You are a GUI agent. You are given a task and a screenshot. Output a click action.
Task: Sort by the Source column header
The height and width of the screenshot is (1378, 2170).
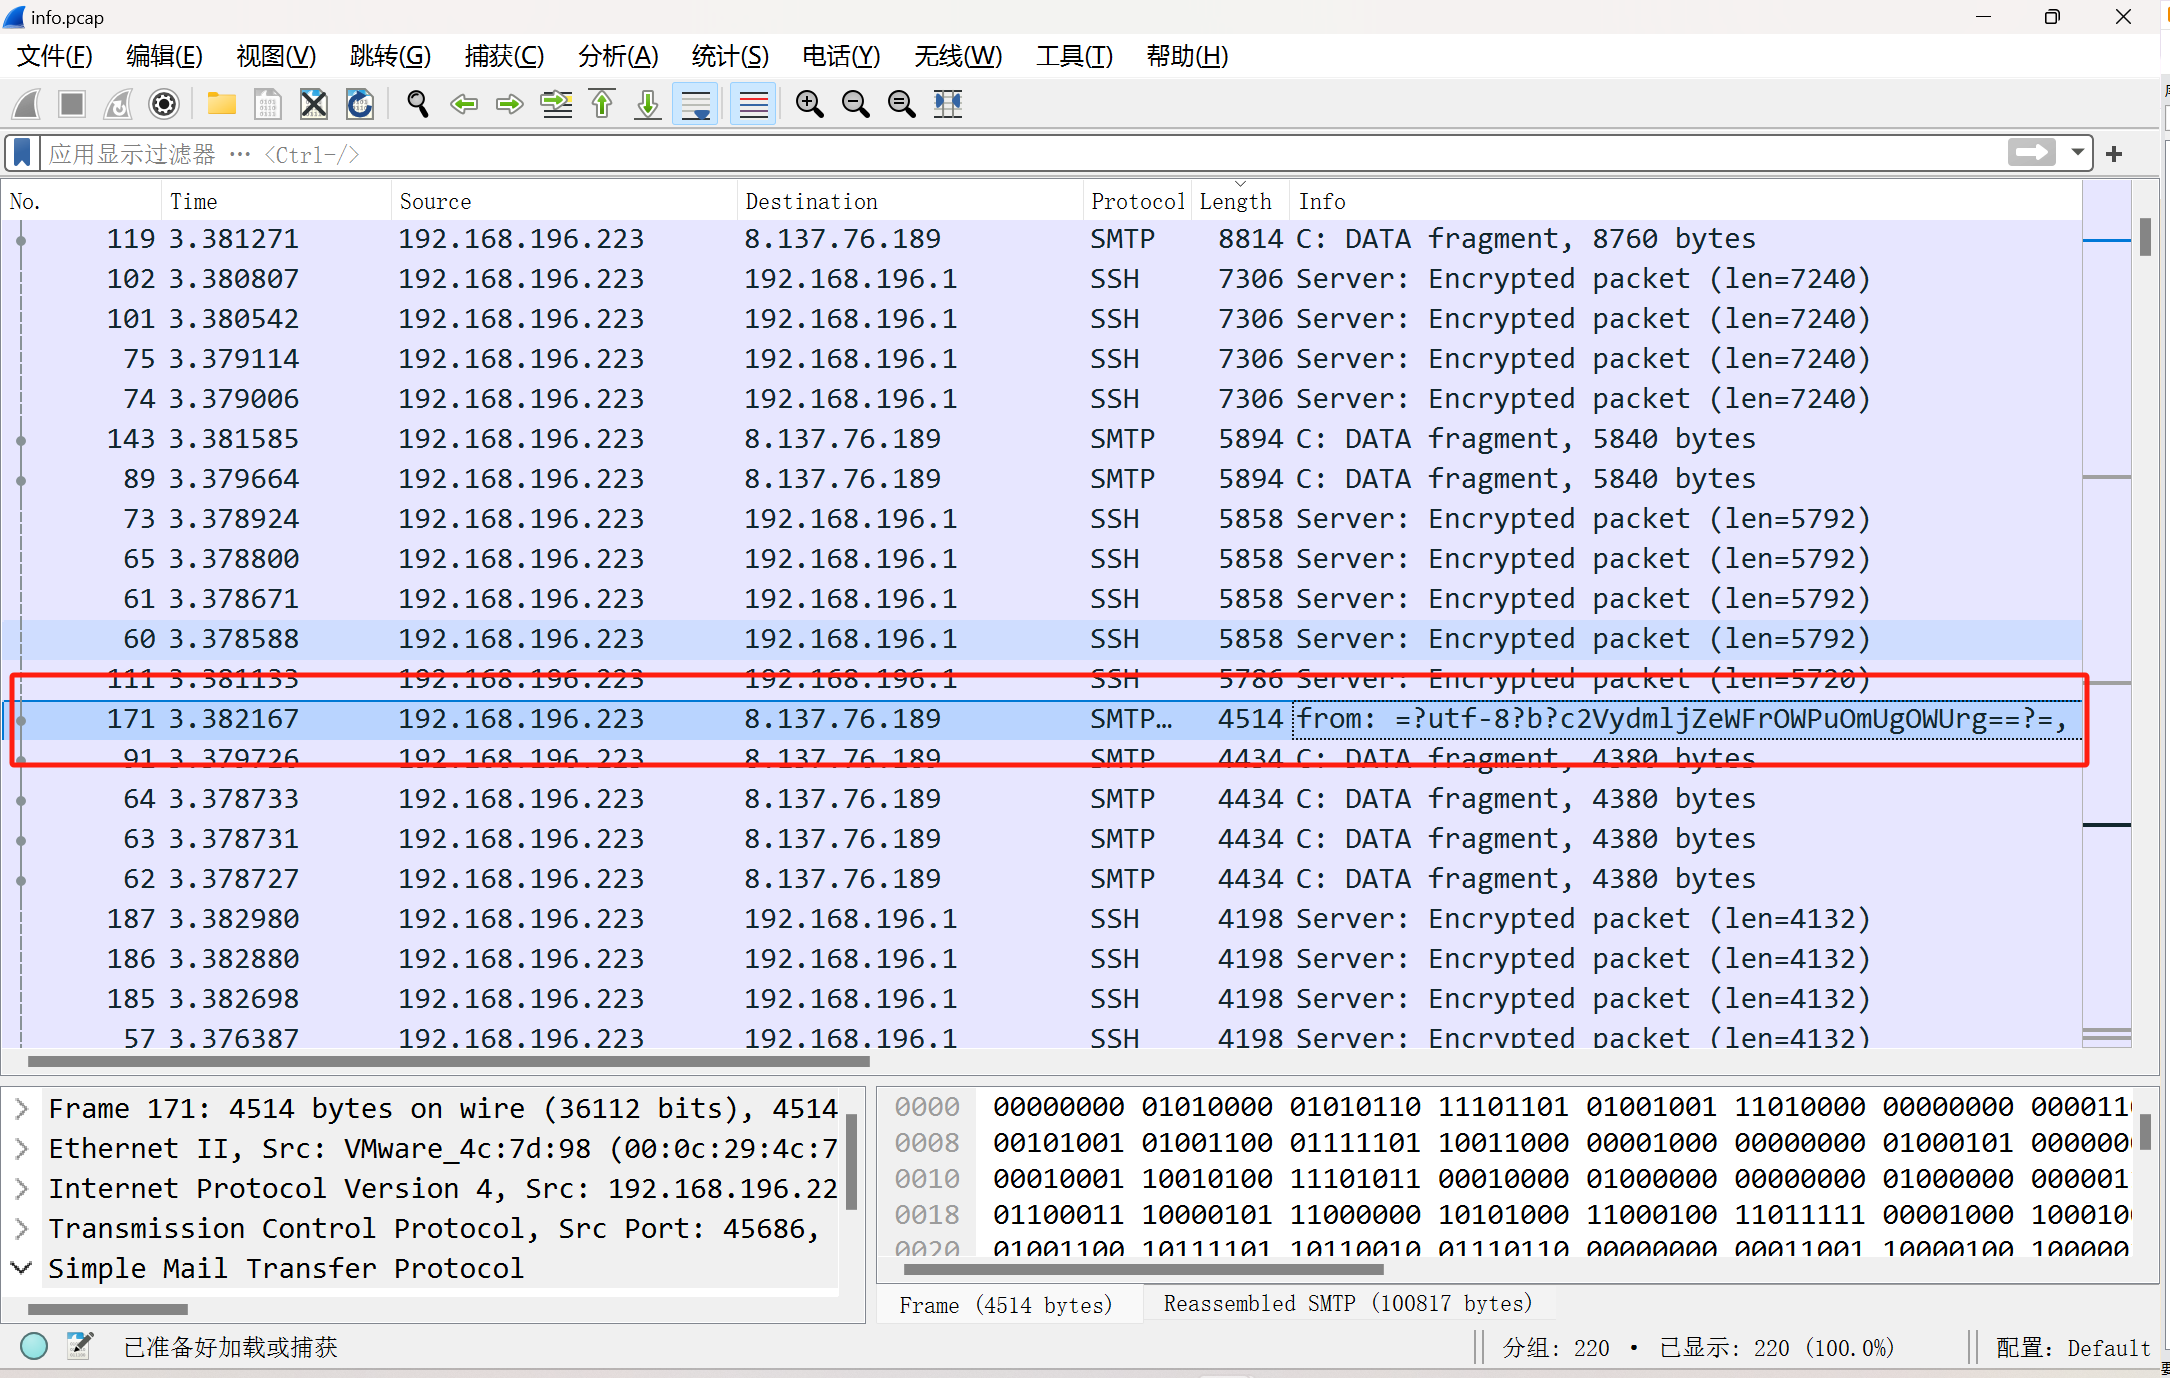click(564, 201)
